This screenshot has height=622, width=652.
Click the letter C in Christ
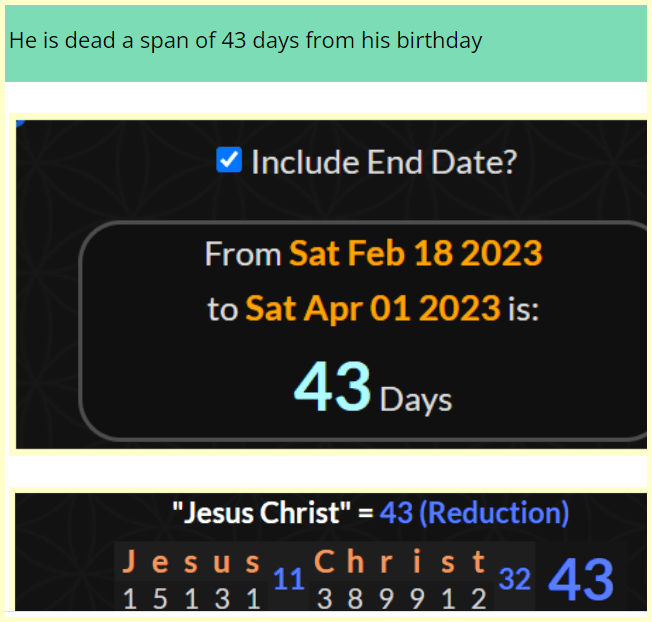pyautogui.click(x=326, y=564)
